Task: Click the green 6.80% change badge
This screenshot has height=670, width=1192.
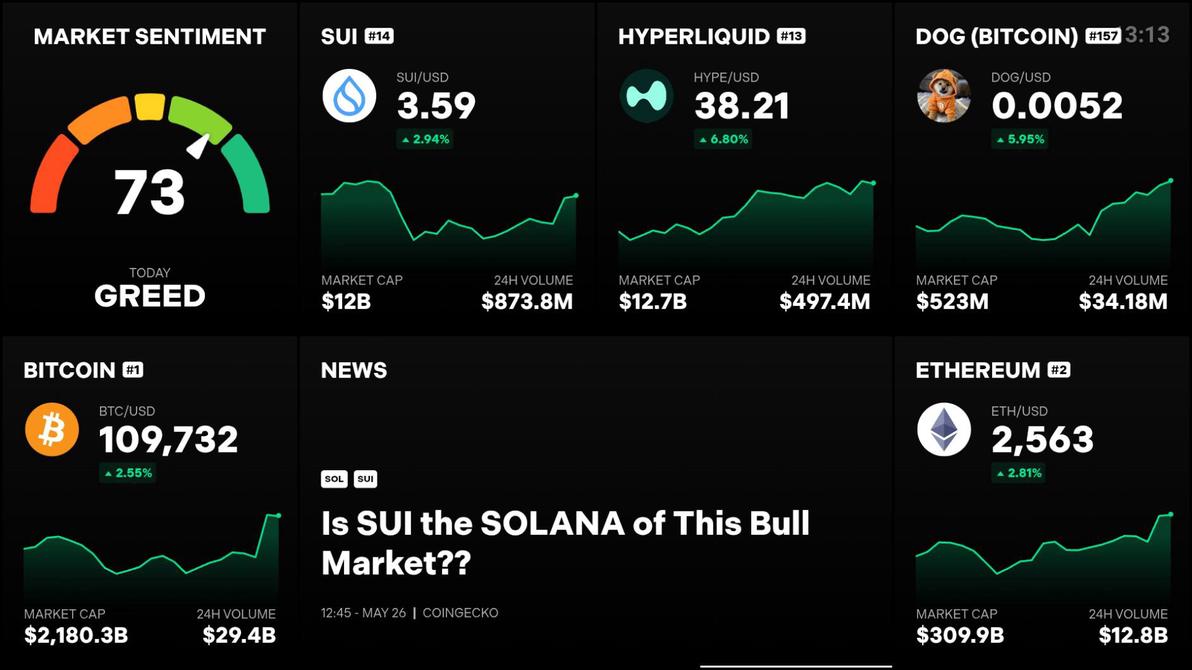Action: [x=723, y=139]
